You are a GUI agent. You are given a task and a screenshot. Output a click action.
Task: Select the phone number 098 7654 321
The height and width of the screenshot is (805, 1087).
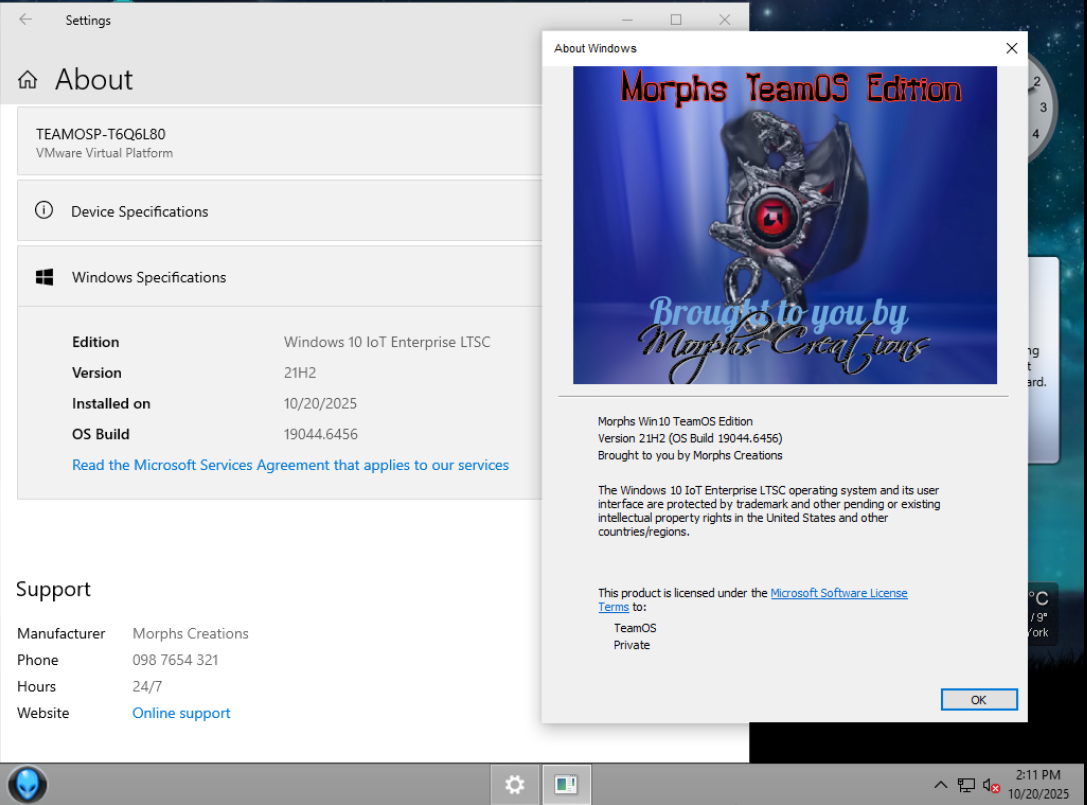click(x=175, y=659)
